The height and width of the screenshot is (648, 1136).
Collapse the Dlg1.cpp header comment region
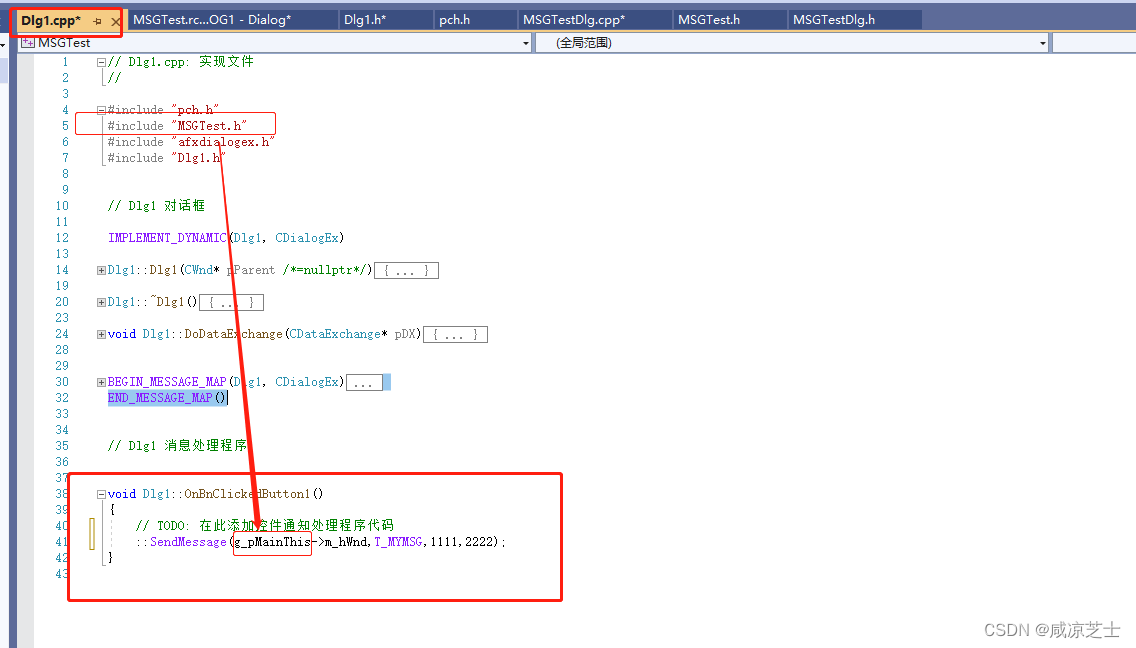point(101,61)
